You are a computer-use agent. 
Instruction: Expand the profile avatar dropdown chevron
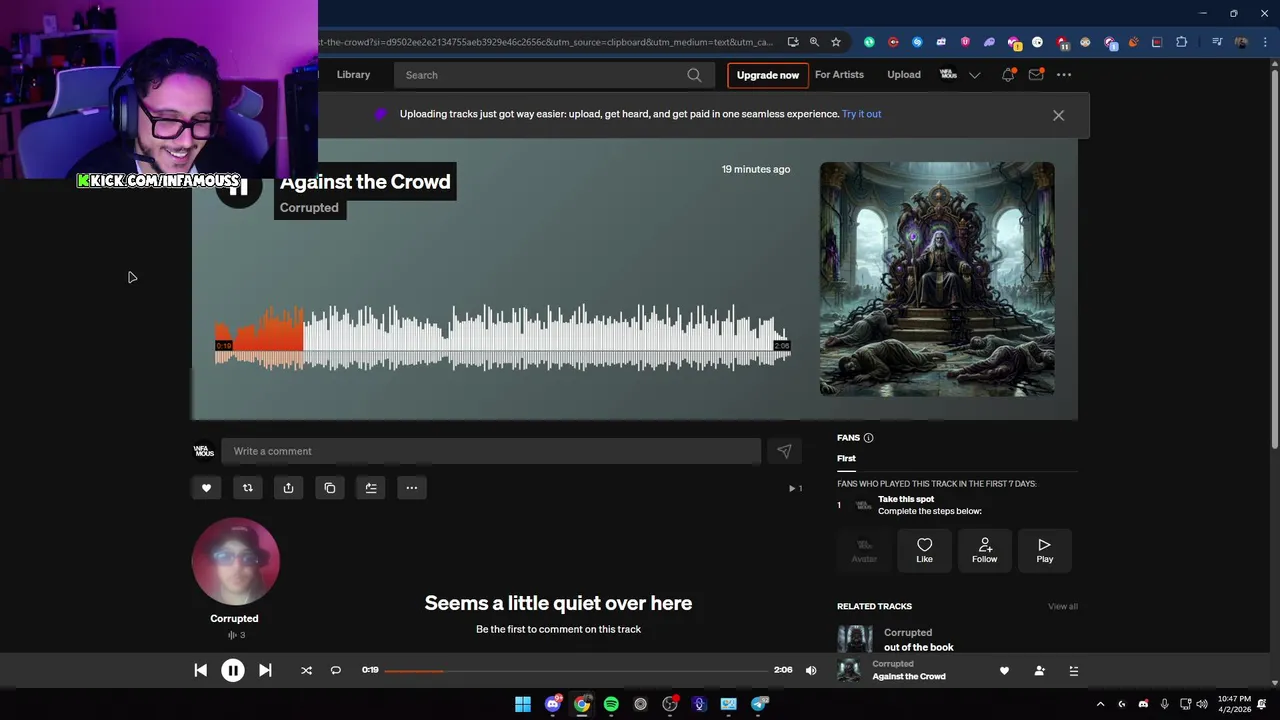975,75
